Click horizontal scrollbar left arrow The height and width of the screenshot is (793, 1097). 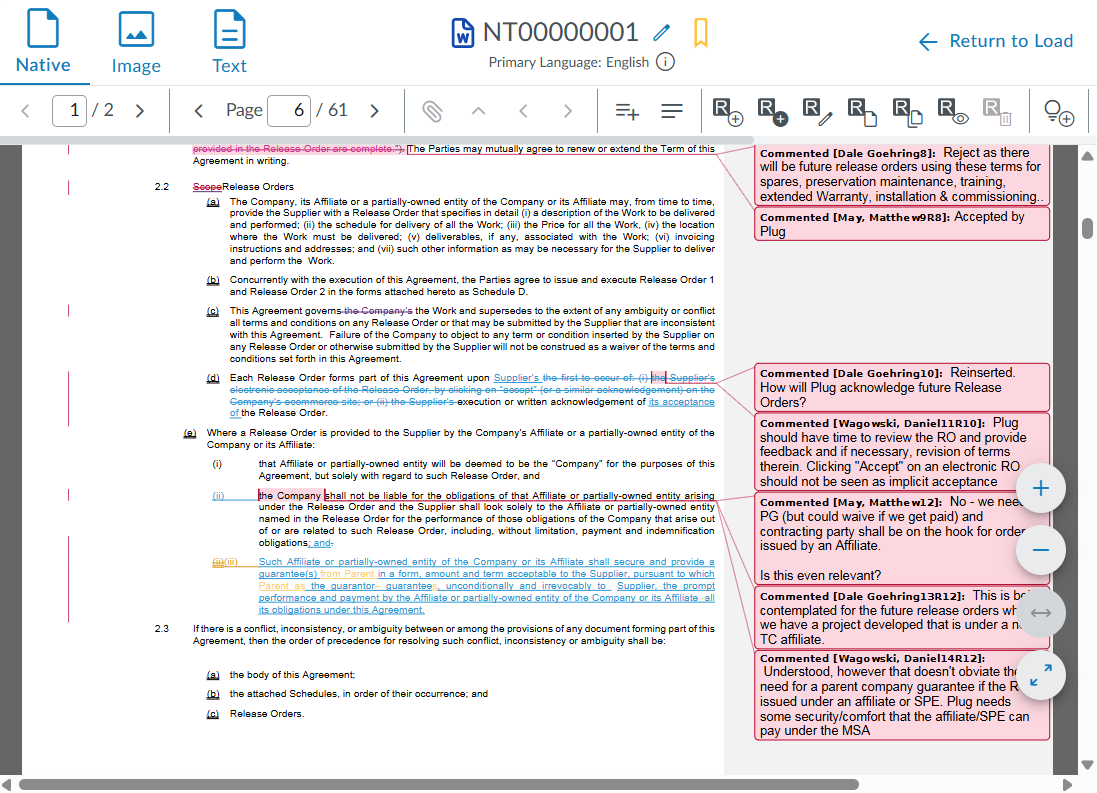coord(6,785)
